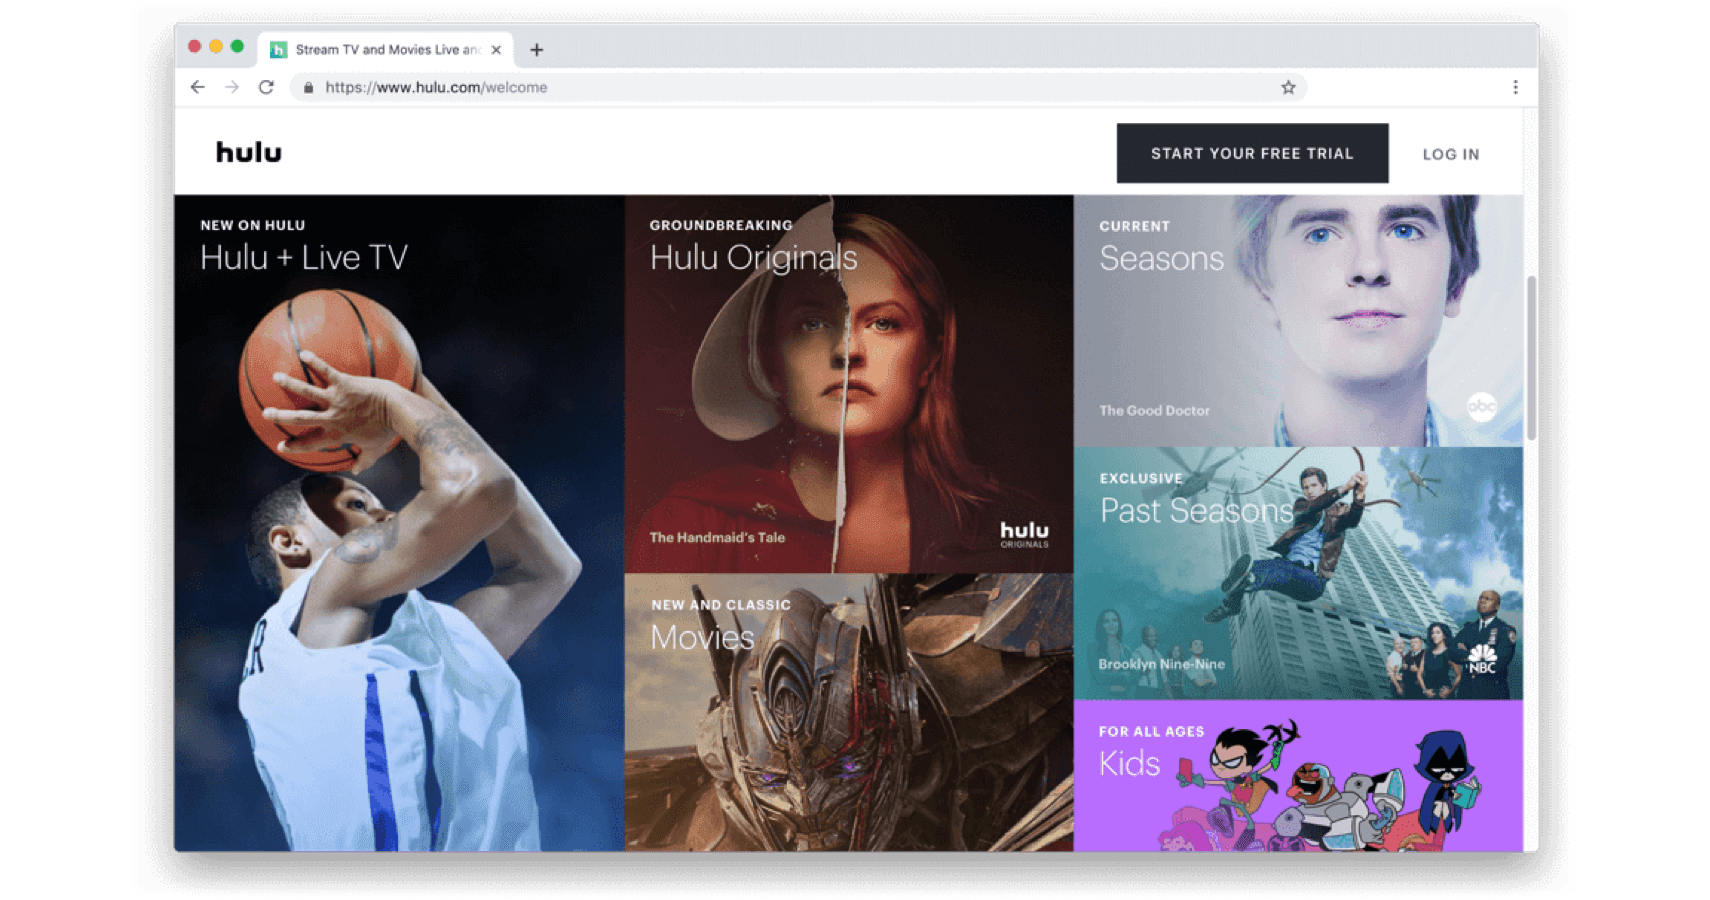Click the bookmark star icon
Viewport: 1710px width, 900px height.
(x=1288, y=87)
